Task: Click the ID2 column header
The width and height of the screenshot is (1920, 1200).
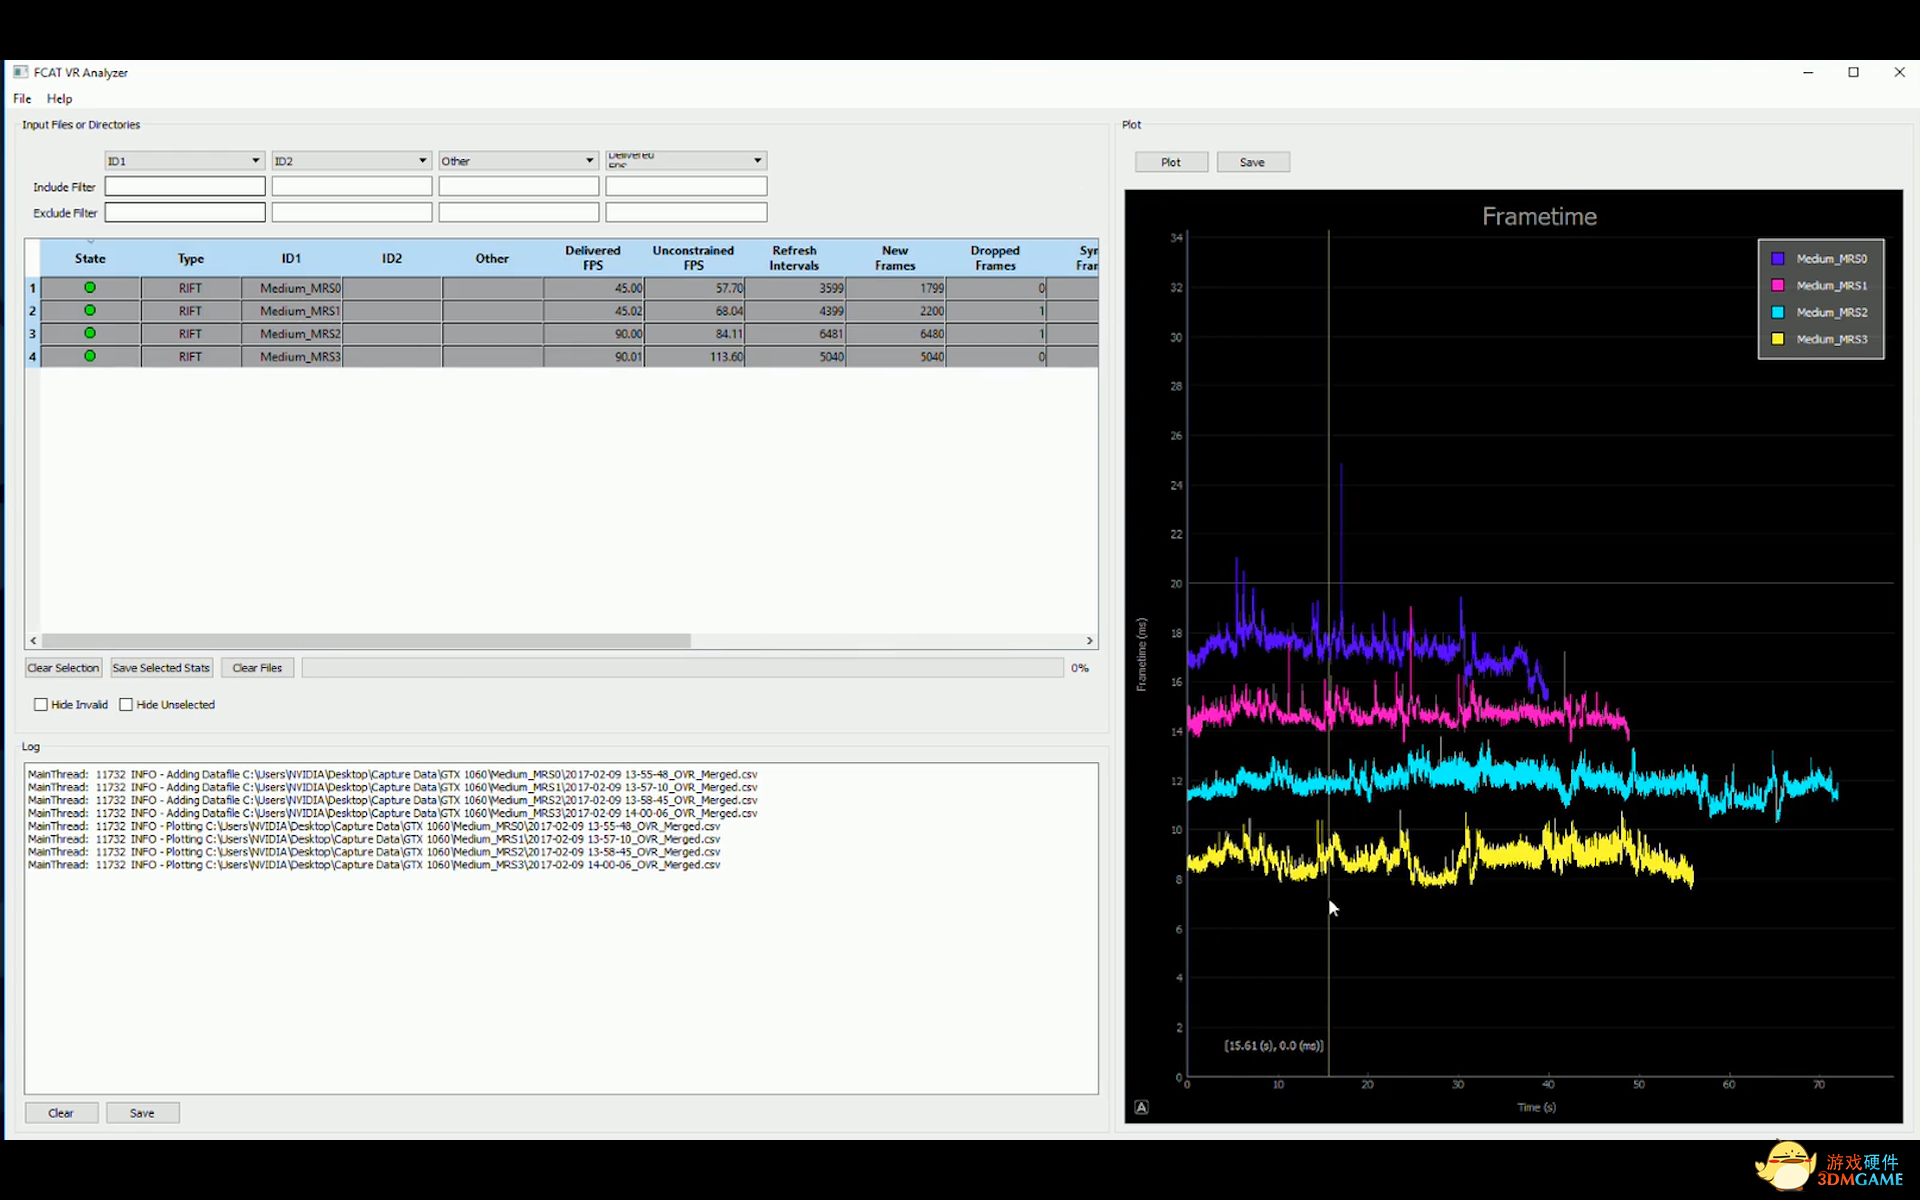Action: pos(392,258)
